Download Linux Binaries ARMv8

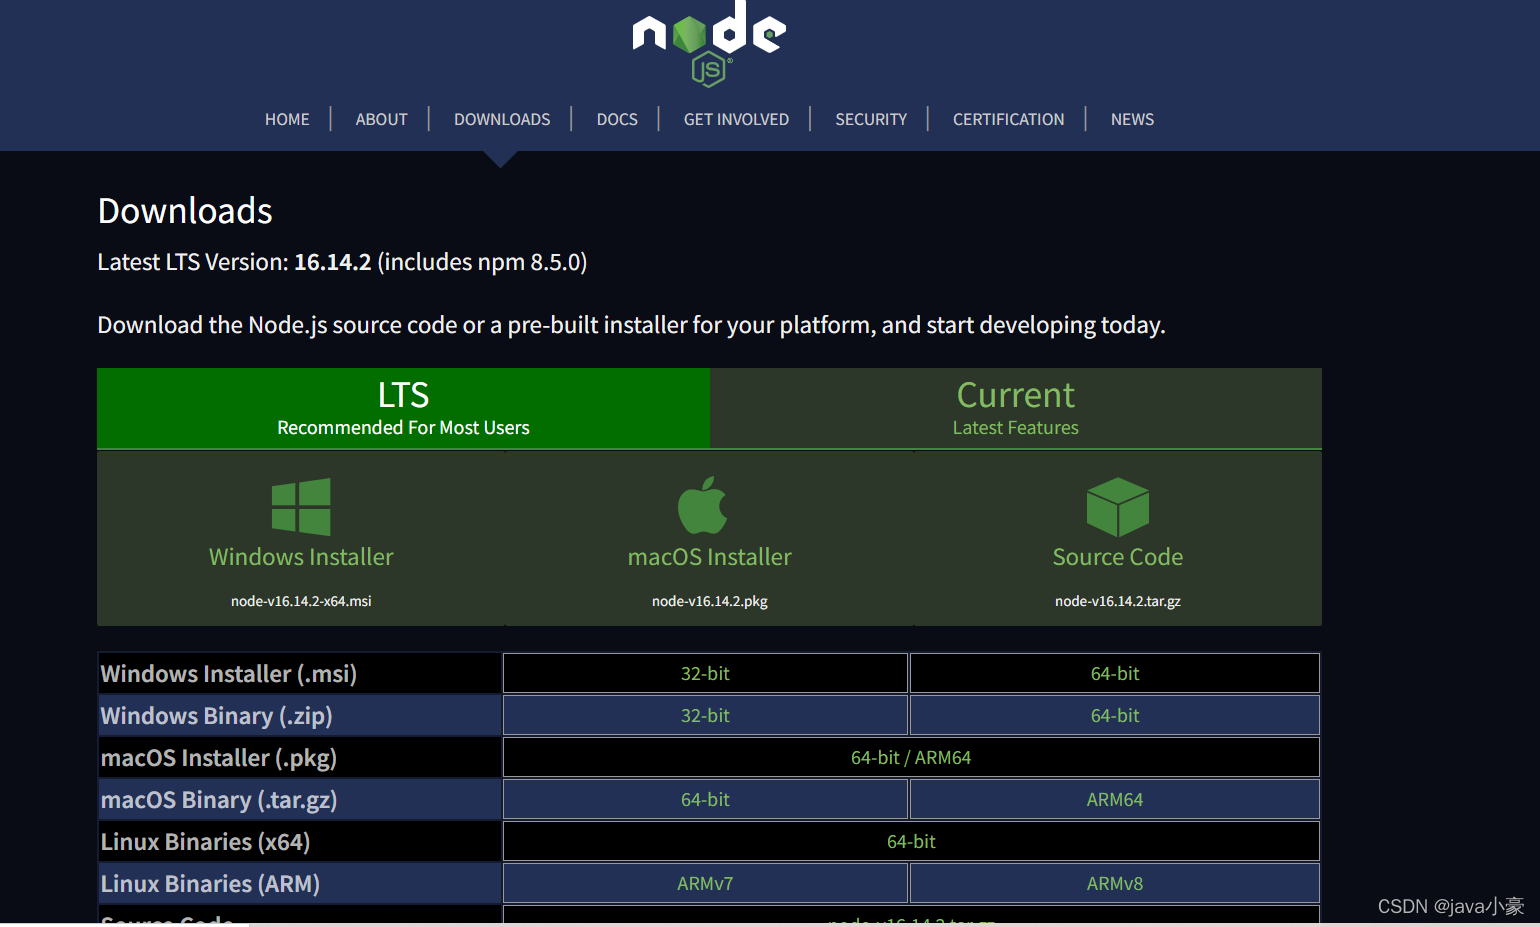1115,883
